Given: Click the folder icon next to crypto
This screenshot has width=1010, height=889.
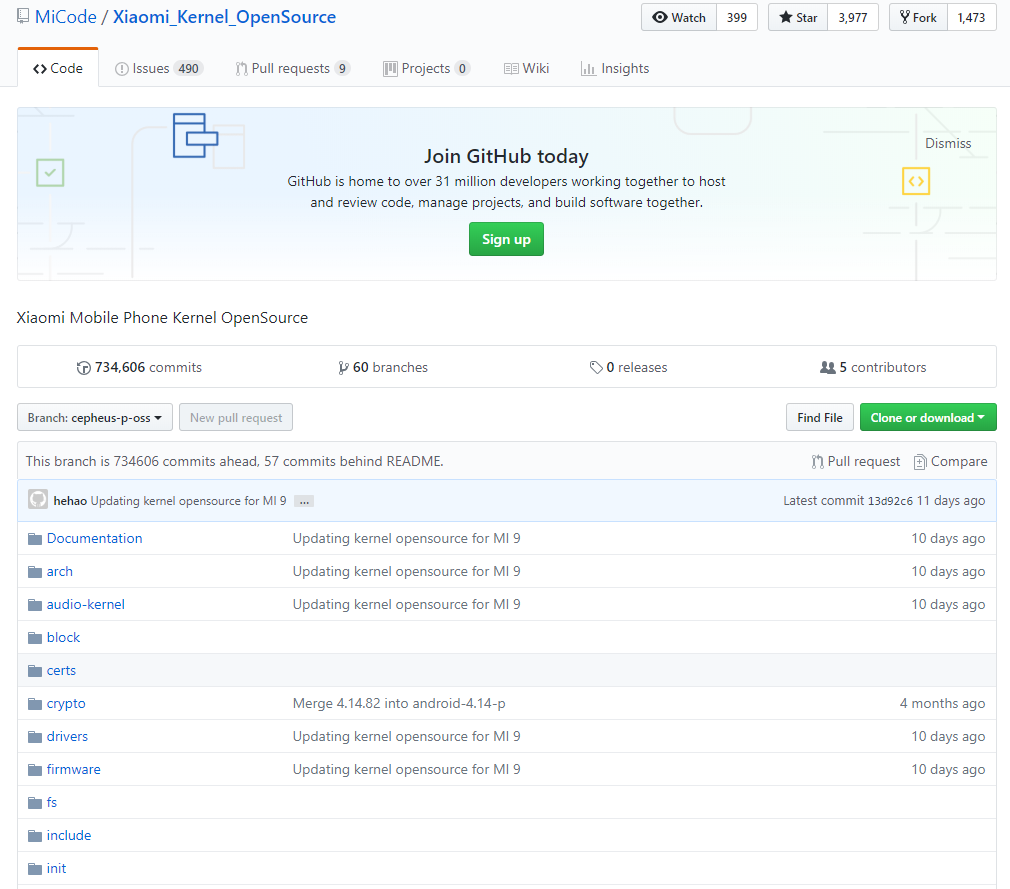Looking at the screenshot, I should (35, 704).
